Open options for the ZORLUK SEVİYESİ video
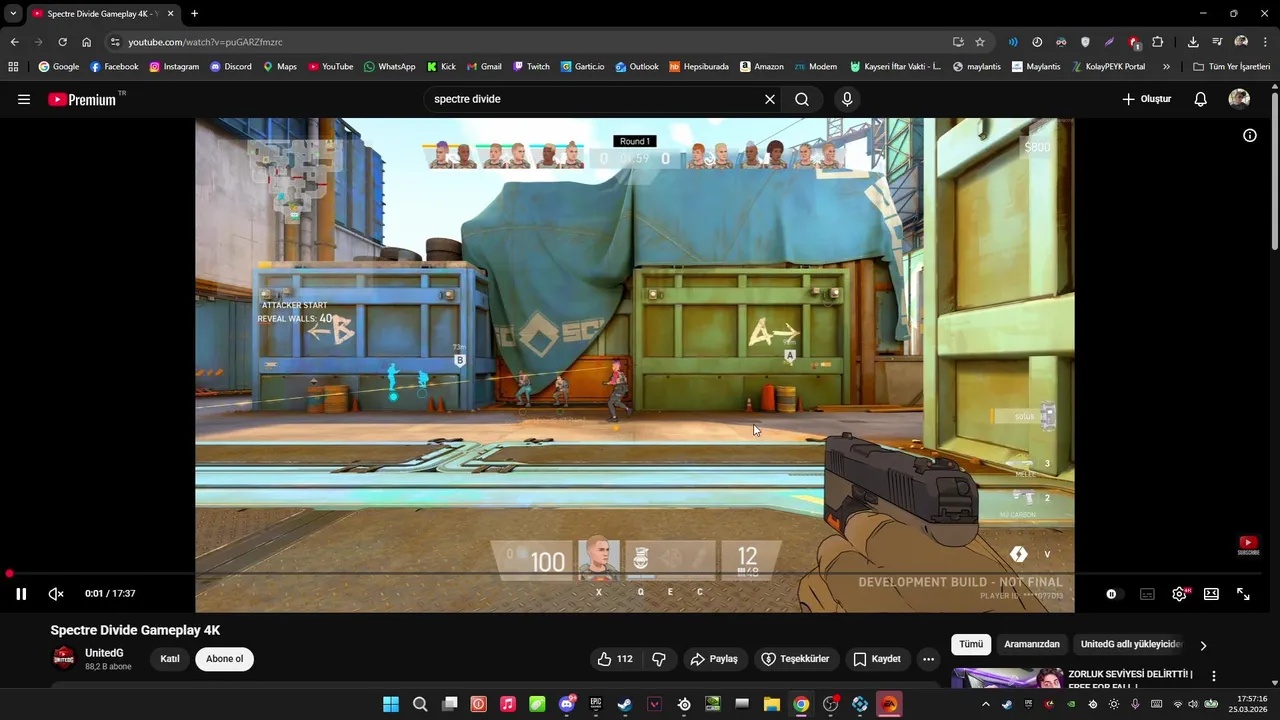 [x=1214, y=677]
